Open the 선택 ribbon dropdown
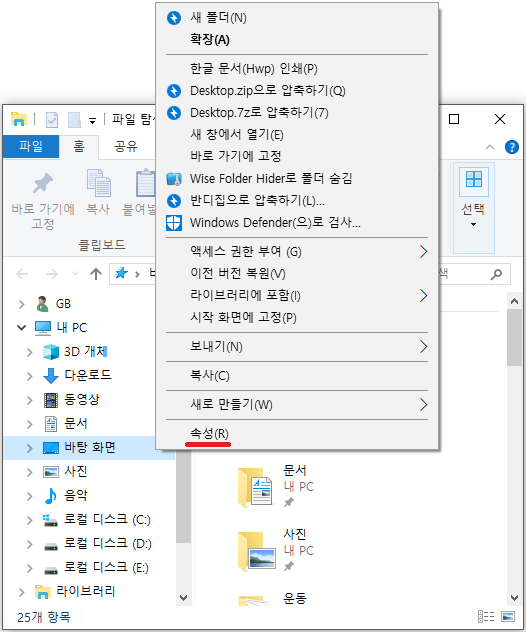 473,208
